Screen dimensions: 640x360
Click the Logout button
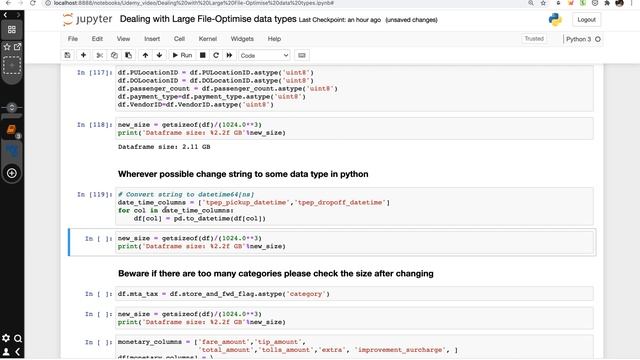[587, 20]
